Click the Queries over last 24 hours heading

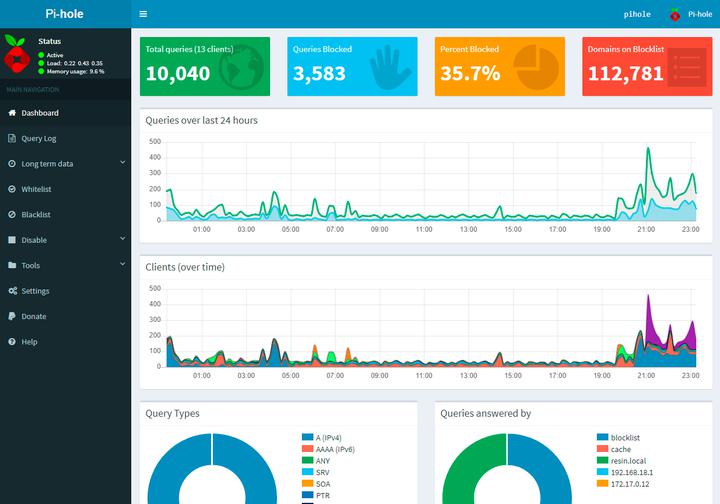(x=201, y=120)
